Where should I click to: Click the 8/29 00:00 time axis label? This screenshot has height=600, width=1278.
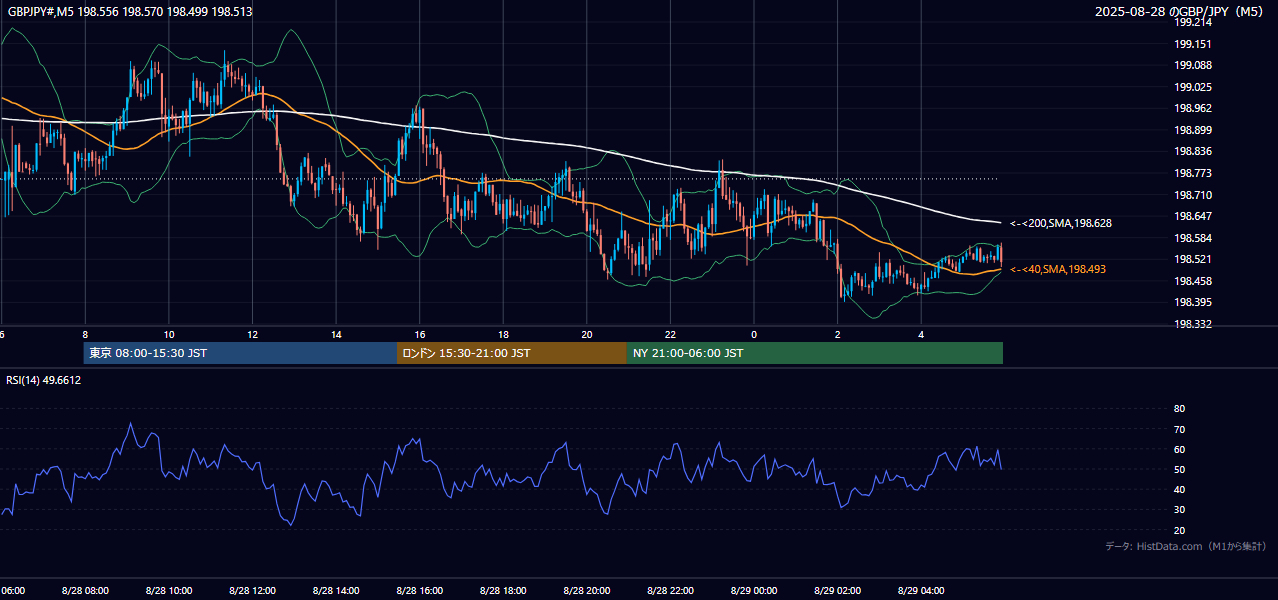pyautogui.click(x=754, y=590)
